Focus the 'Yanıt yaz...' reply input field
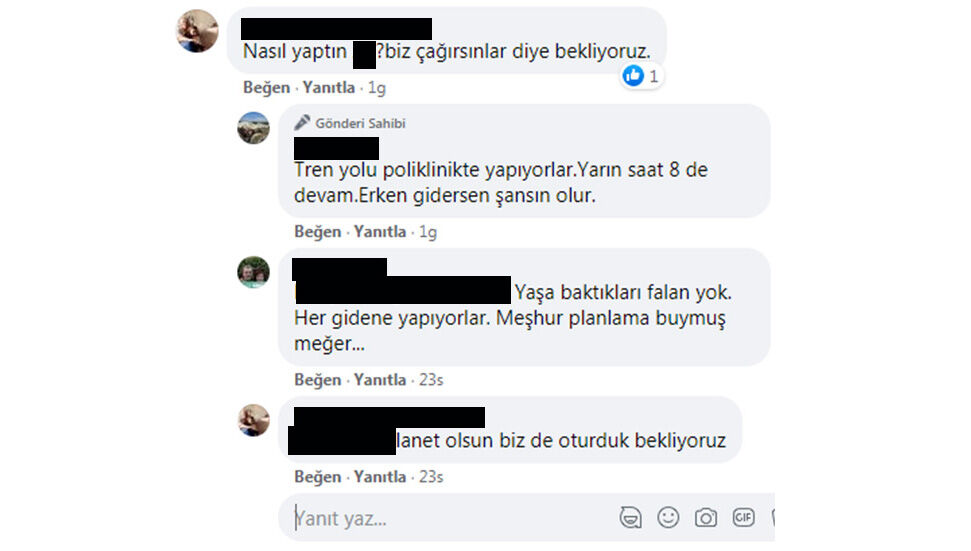971x551 pixels. pyautogui.click(x=452, y=518)
